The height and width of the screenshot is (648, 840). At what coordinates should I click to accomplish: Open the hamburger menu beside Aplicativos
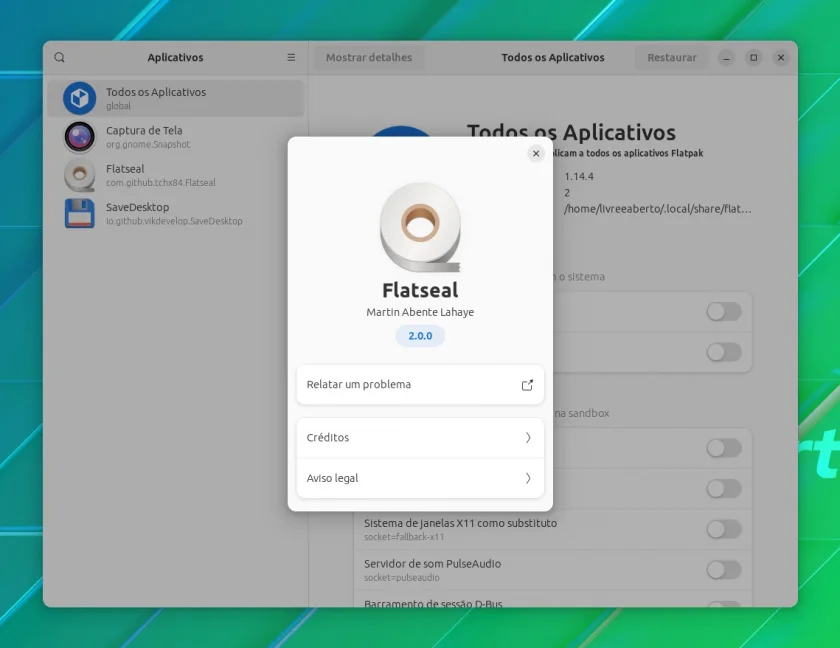pyautogui.click(x=291, y=57)
